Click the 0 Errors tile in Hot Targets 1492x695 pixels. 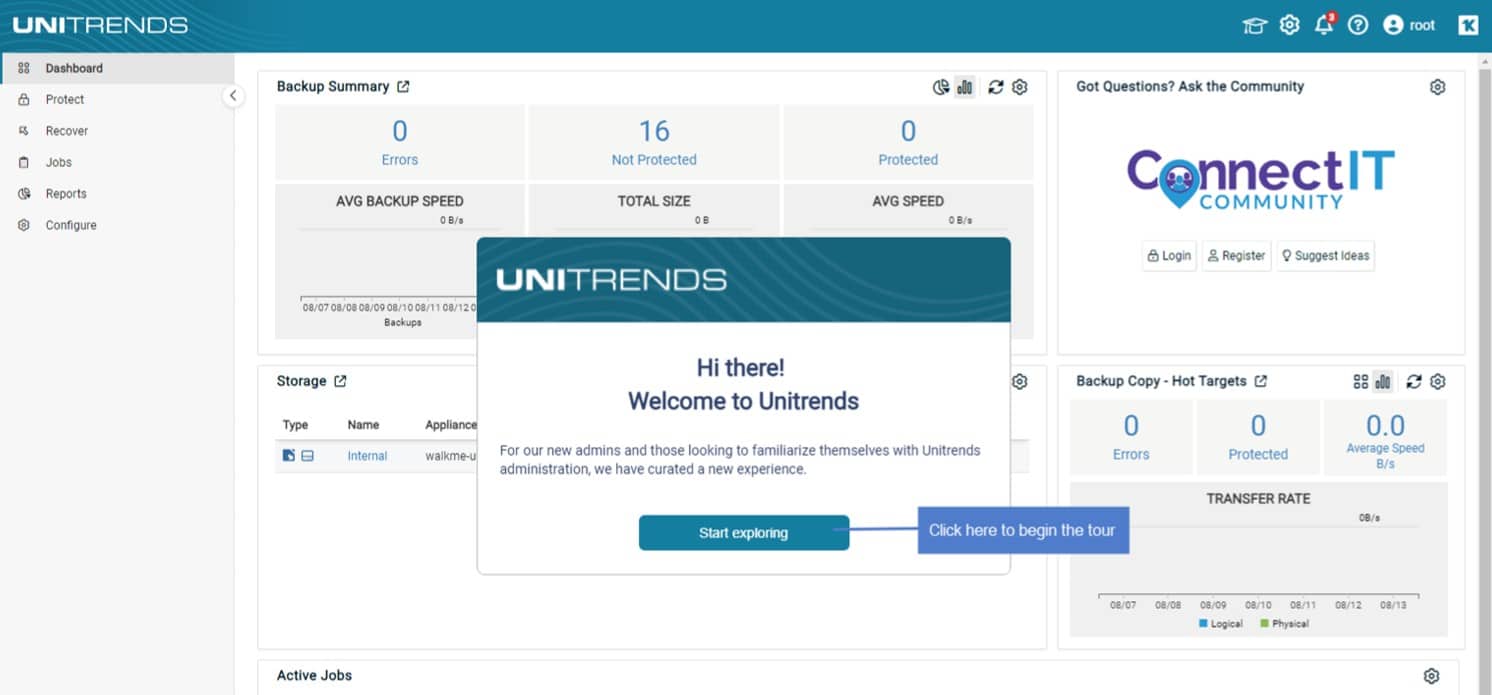[x=1131, y=437]
